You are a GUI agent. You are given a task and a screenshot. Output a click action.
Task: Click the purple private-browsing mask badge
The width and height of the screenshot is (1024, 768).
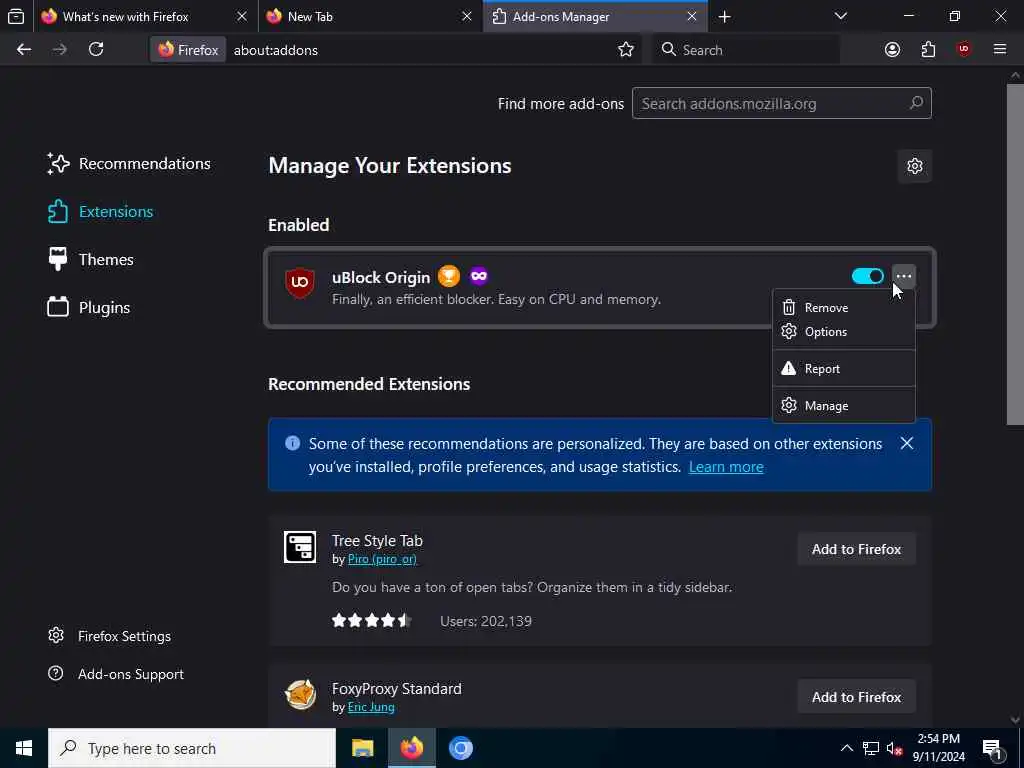pos(479,276)
